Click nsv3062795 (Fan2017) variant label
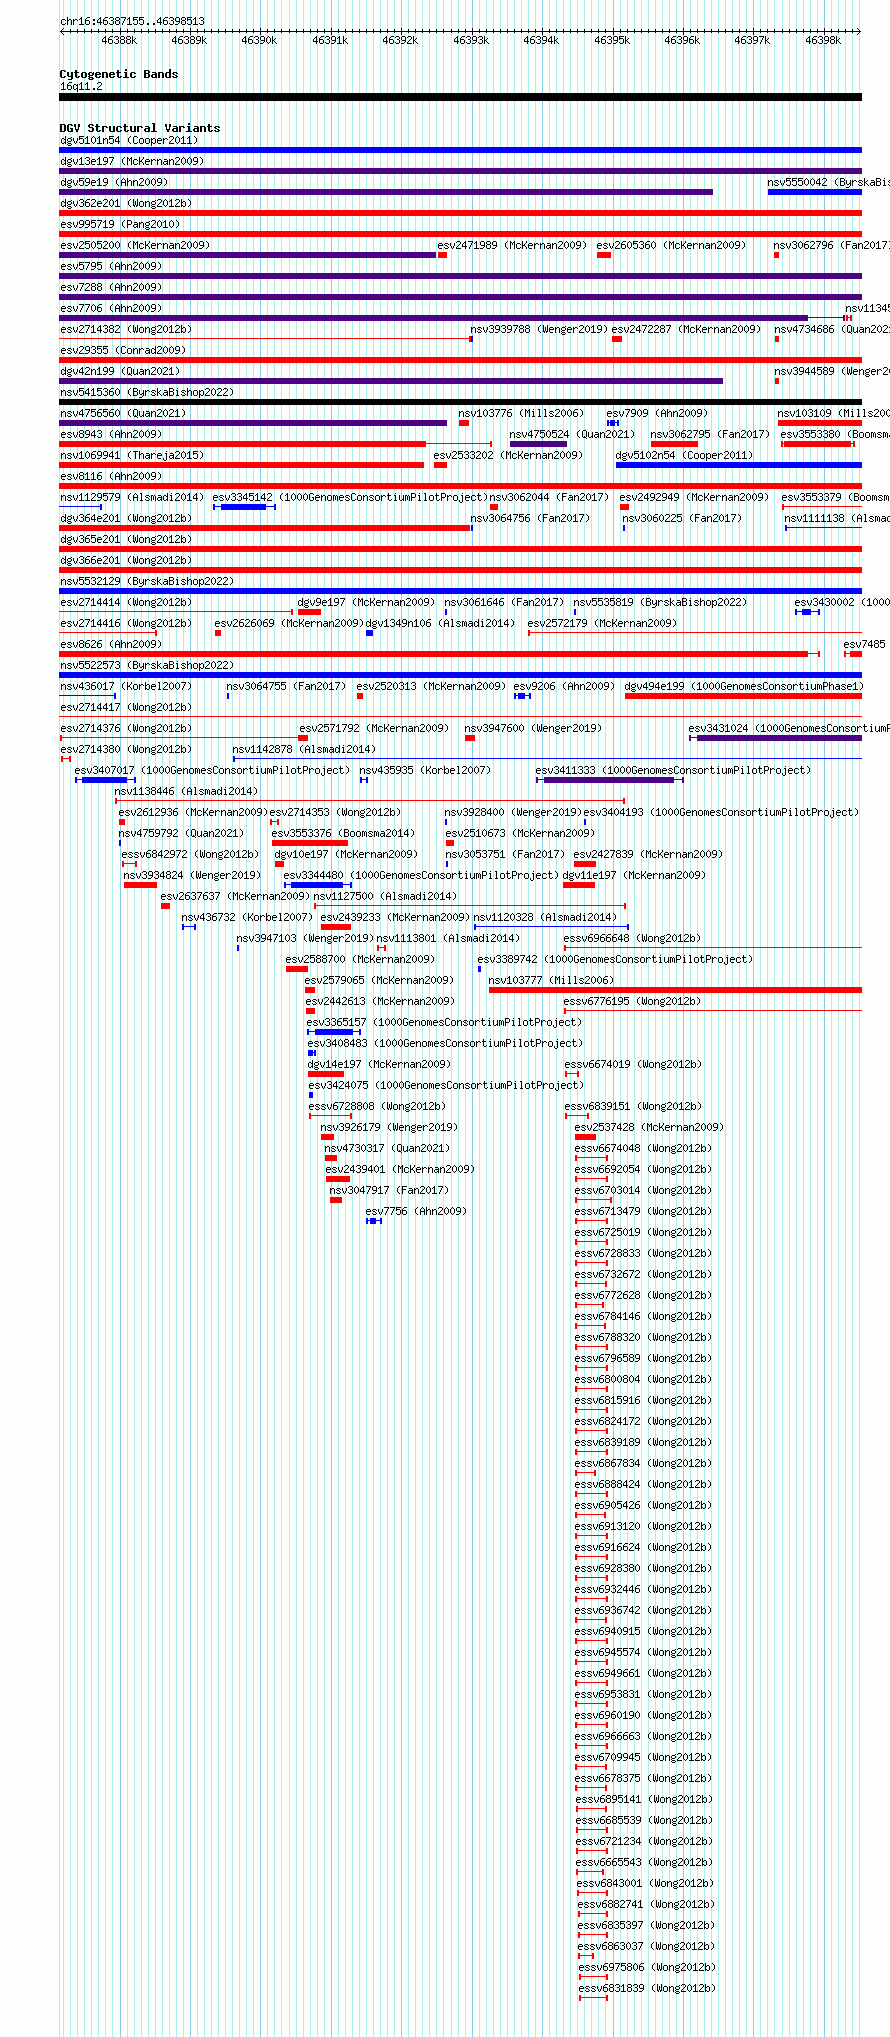Image resolution: width=890 pixels, height=2037 pixels. click(710, 434)
